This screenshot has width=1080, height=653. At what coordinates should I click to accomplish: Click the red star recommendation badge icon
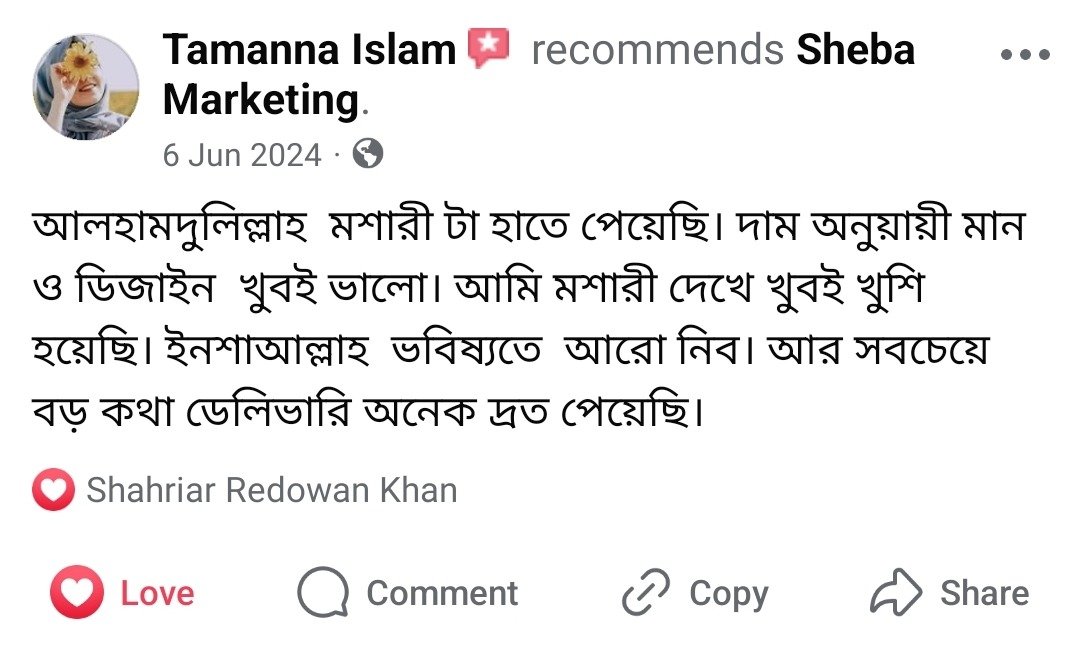tap(489, 48)
